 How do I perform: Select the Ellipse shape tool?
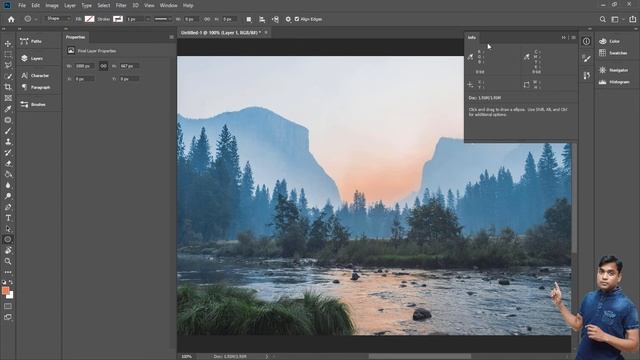point(8,240)
